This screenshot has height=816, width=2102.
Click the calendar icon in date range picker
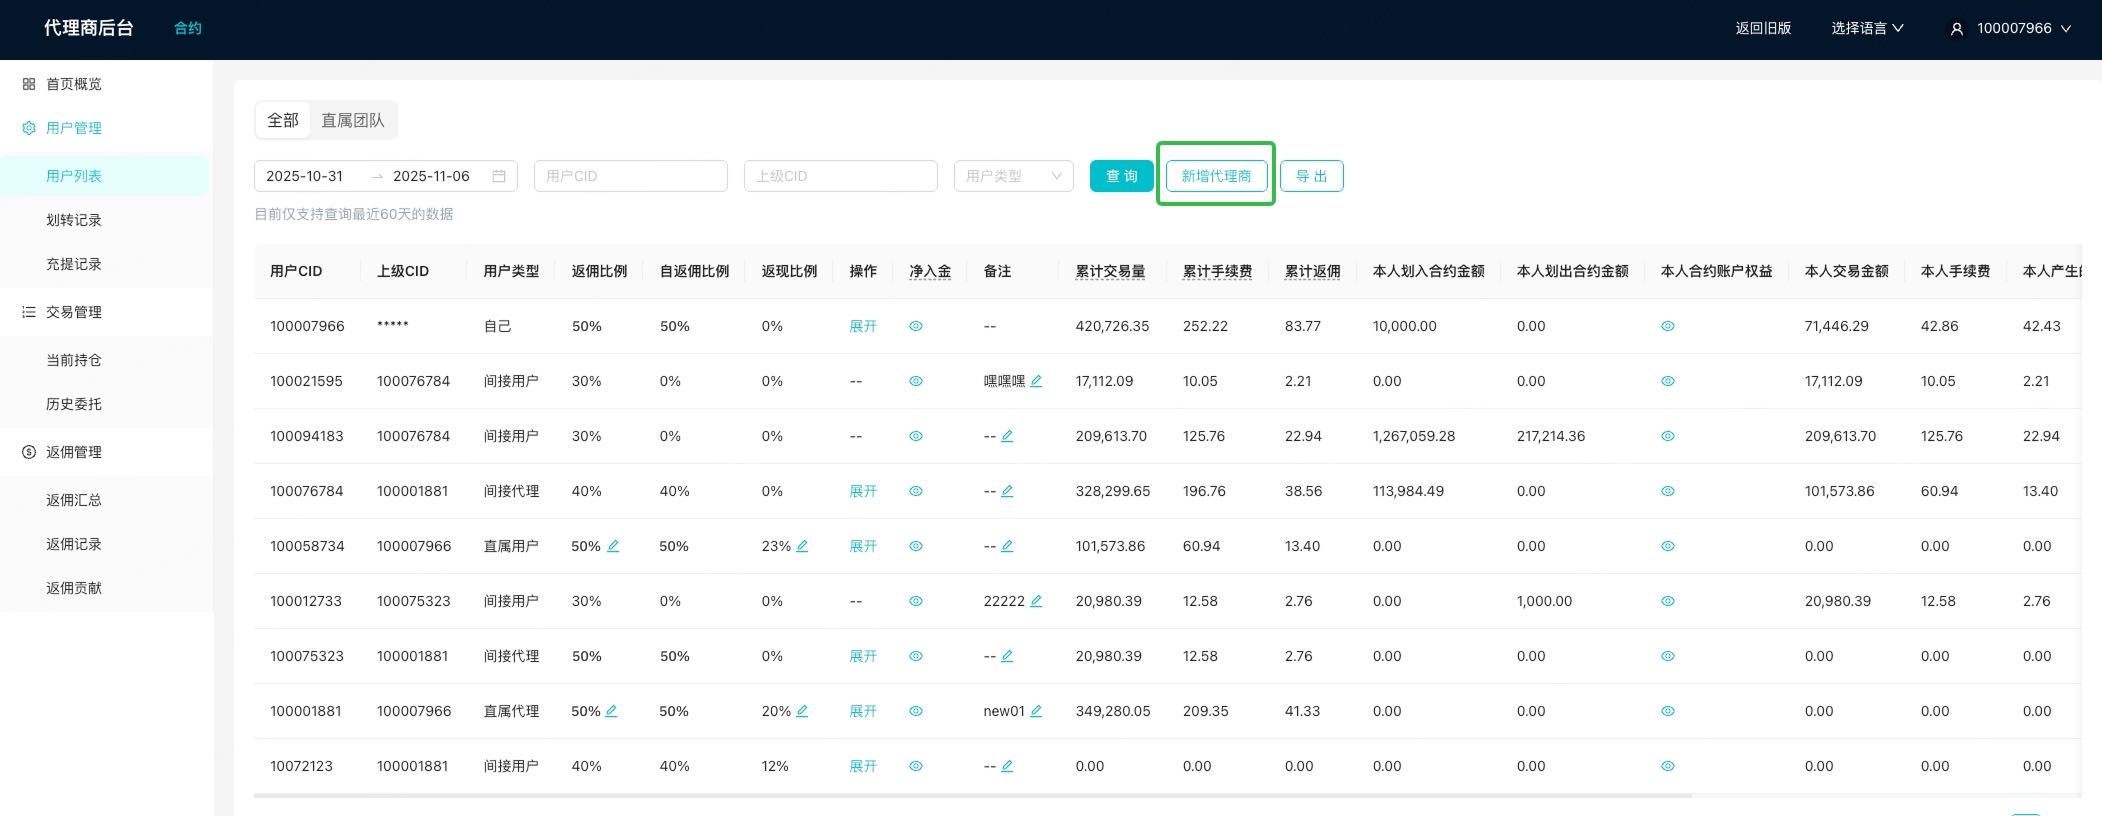coord(499,176)
